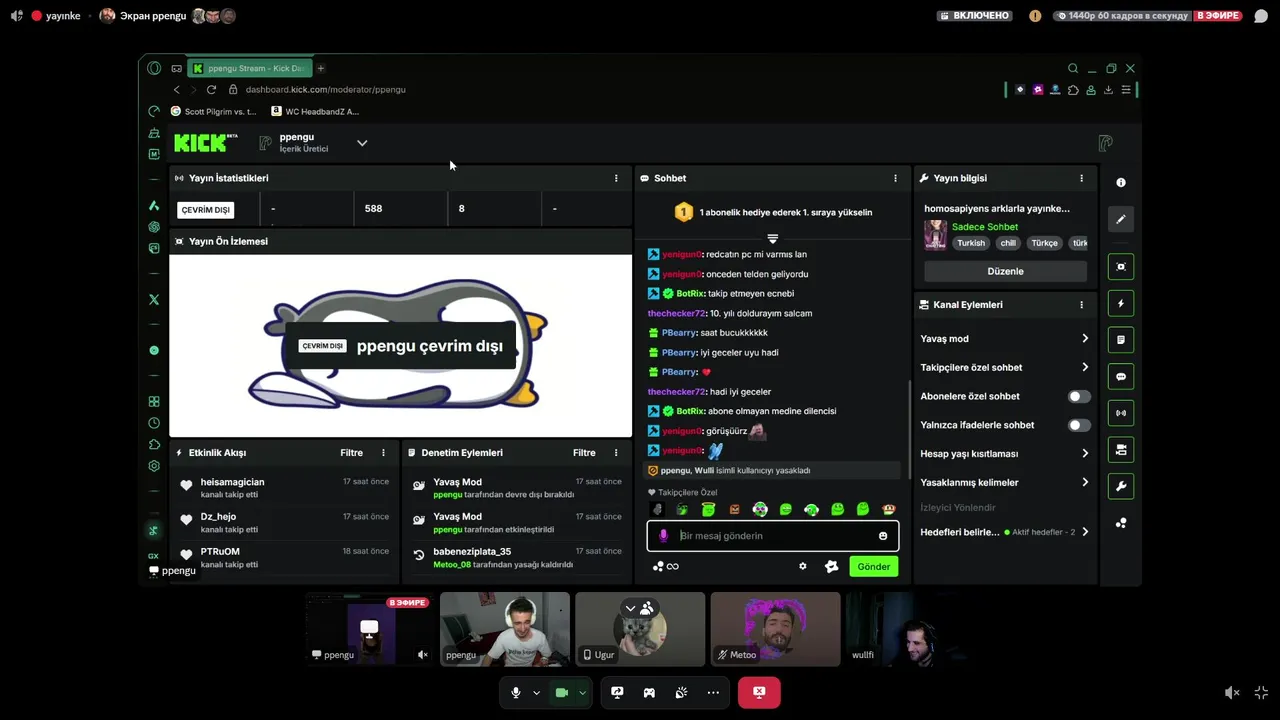
Task: Click heisamagician in activity feed
Action: tap(232, 482)
